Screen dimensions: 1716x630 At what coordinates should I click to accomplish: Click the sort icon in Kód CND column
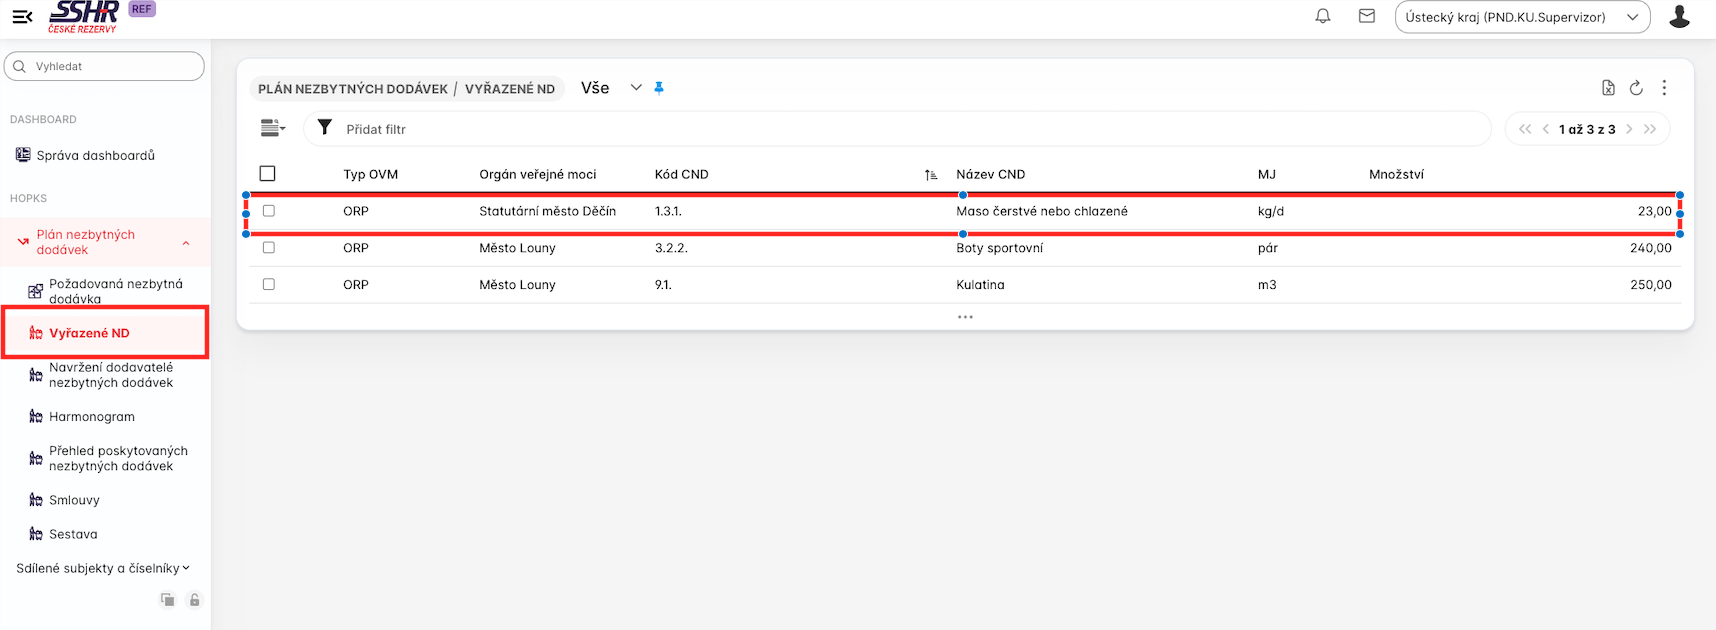coord(930,175)
